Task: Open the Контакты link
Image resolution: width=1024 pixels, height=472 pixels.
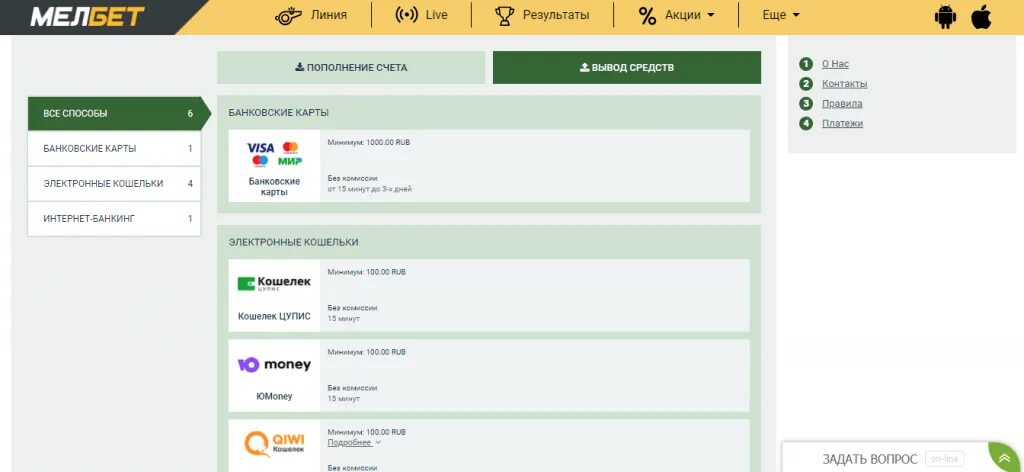Action: pos(844,84)
